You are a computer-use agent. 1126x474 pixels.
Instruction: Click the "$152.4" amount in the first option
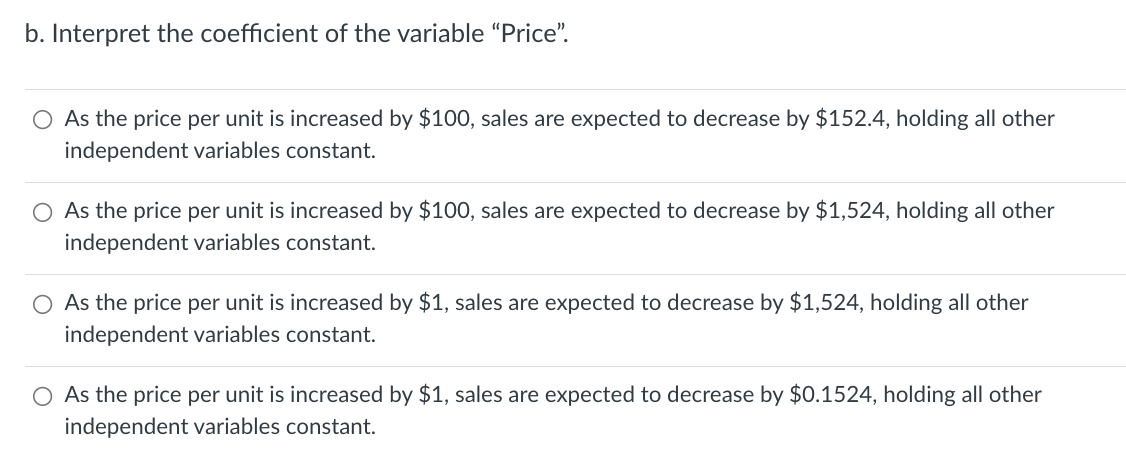(849, 119)
